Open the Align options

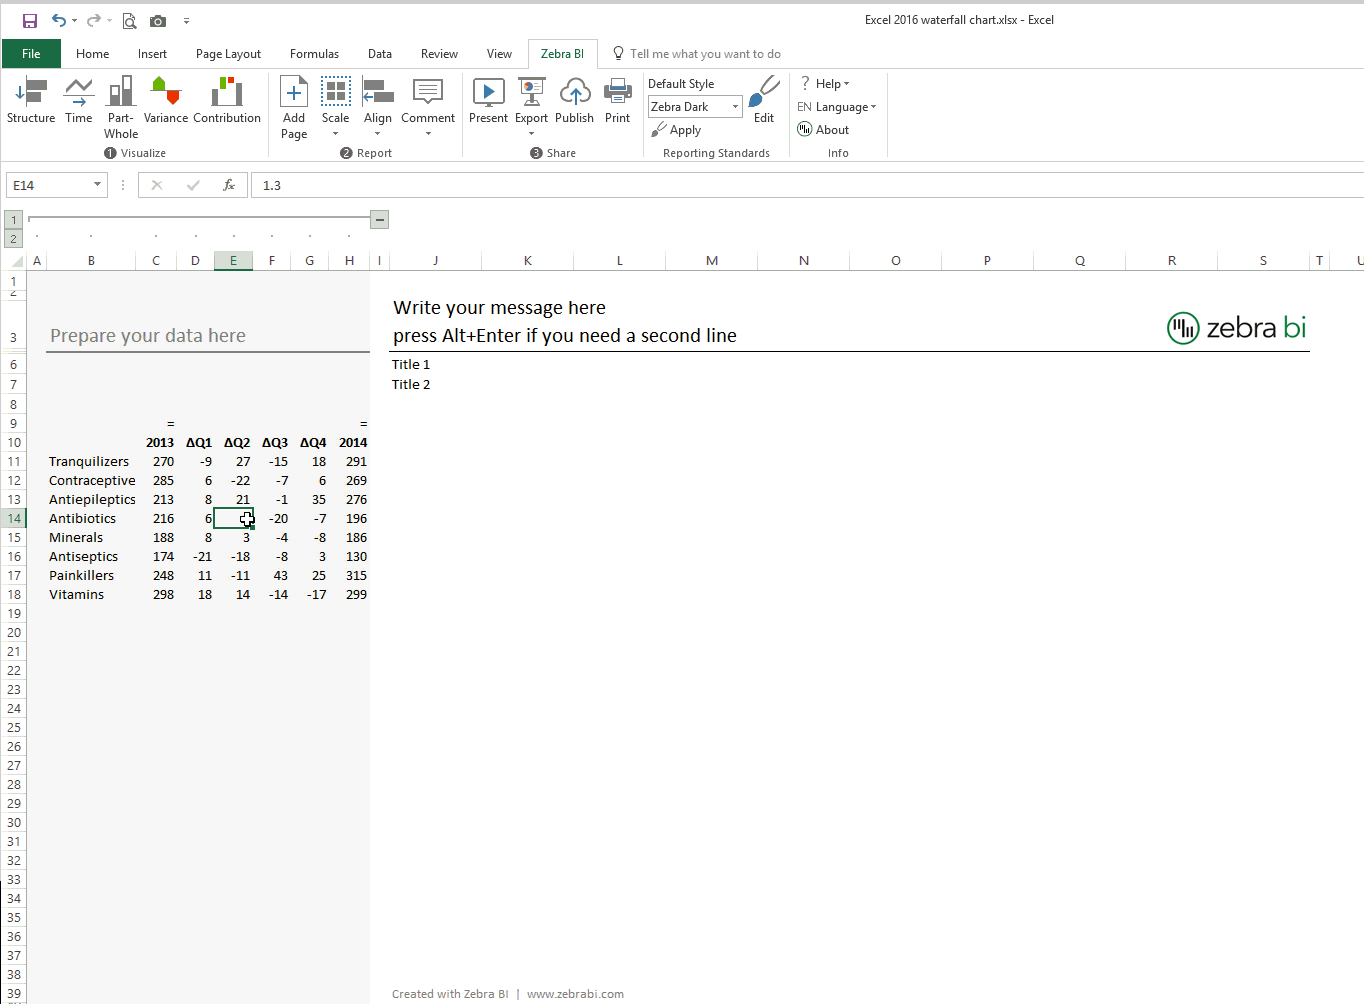coord(378,108)
